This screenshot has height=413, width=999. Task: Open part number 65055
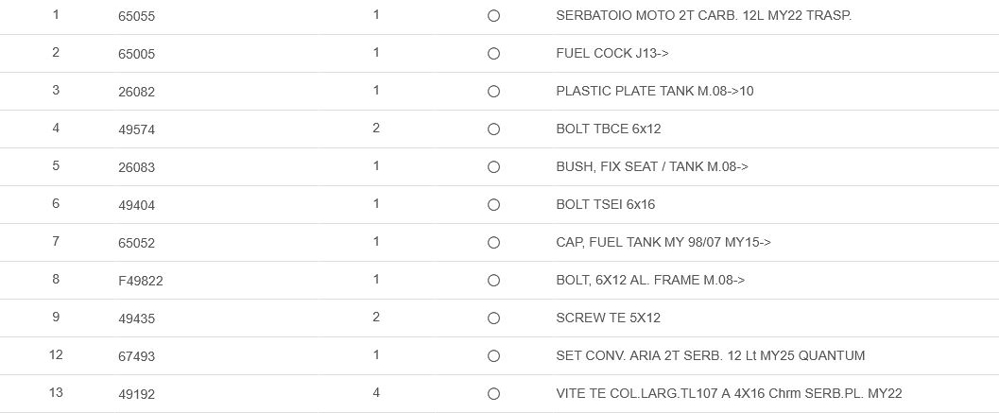pos(136,16)
